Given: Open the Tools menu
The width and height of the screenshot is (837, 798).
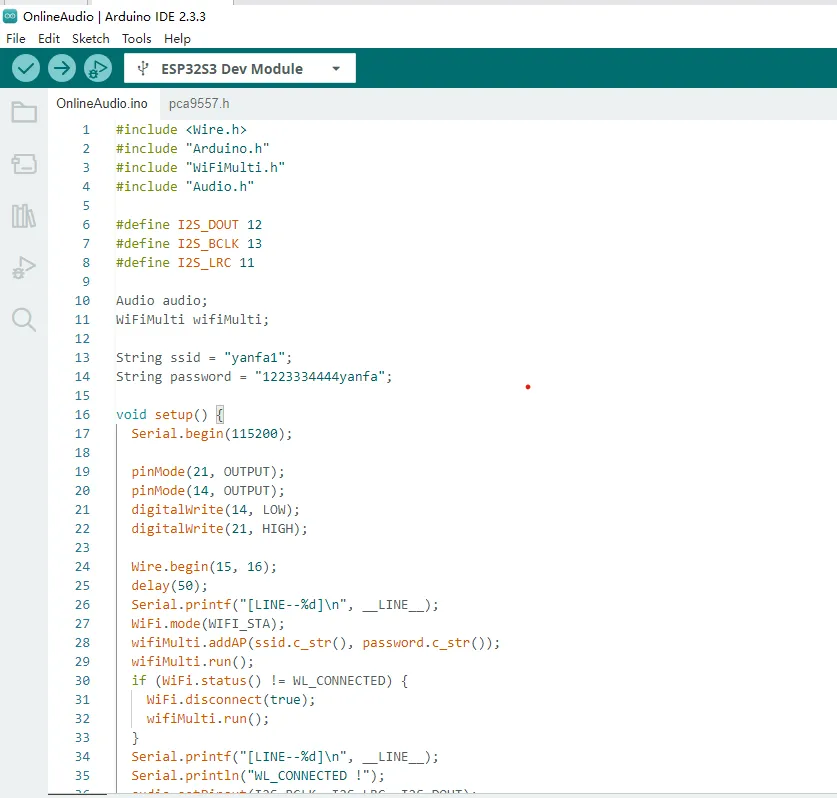Looking at the screenshot, I should (137, 39).
